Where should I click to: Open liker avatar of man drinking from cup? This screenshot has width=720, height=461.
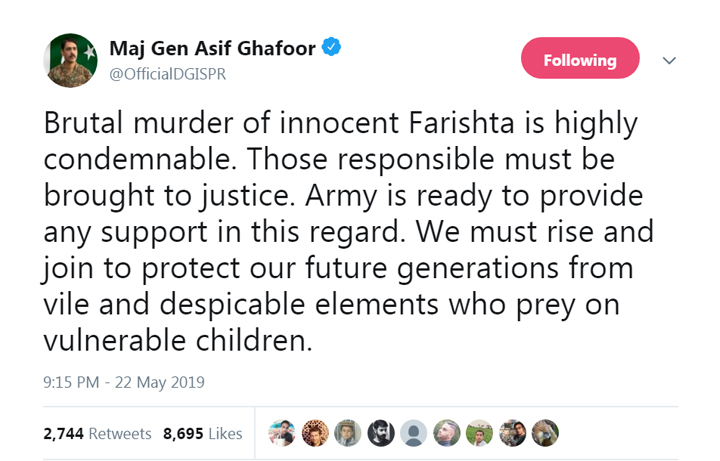coord(283,432)
